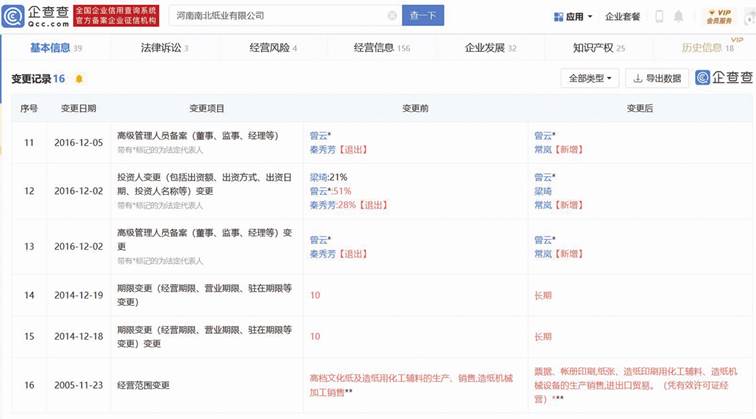The width and height of the screenshot is (756, 419).
Task: Click the 企业套餐 link
Action: tap(622, 17)
